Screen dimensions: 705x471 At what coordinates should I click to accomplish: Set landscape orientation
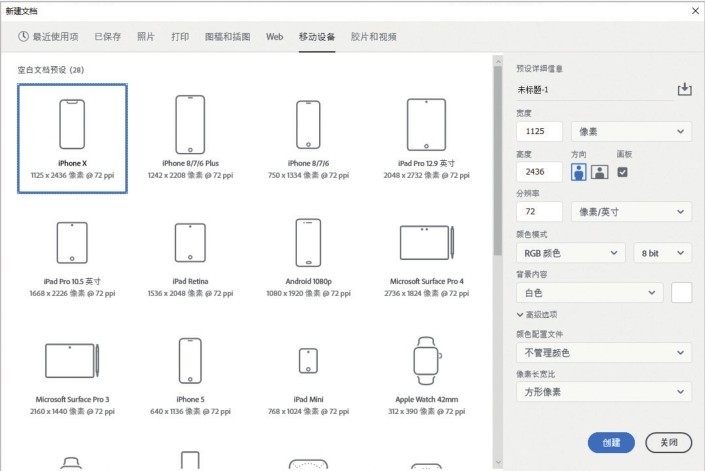point(600,172)
